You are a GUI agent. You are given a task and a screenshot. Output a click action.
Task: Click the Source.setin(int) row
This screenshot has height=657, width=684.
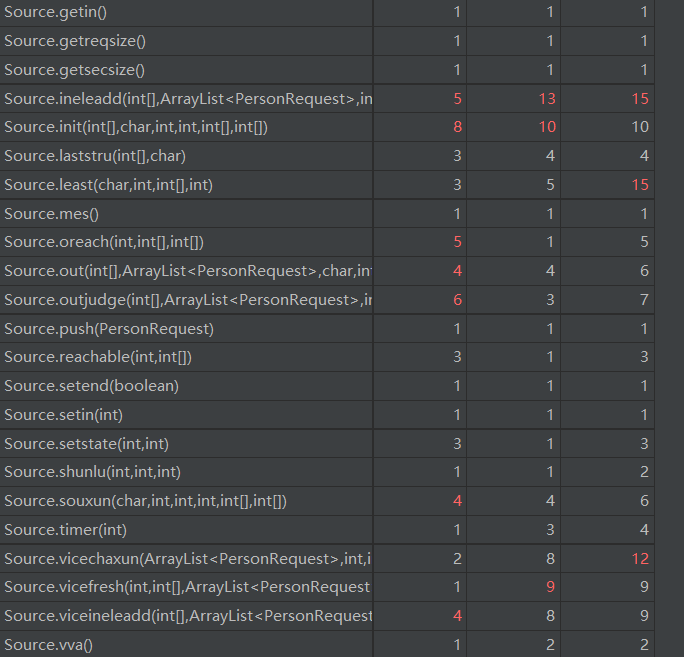point(65,415)
